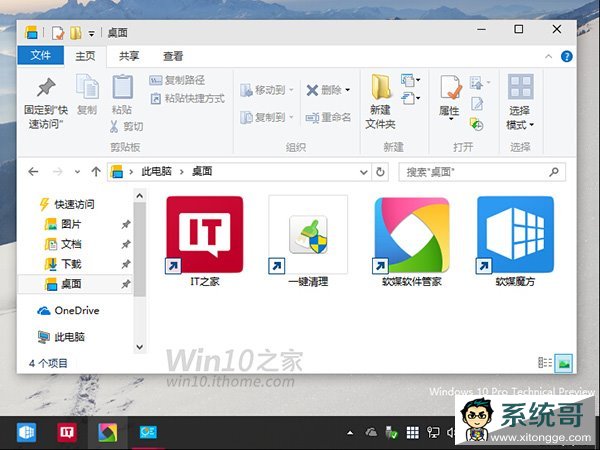Open the new item dropdown icon
Image resolution: width=600 pixels, height=450 pixels.
(410, 80)
